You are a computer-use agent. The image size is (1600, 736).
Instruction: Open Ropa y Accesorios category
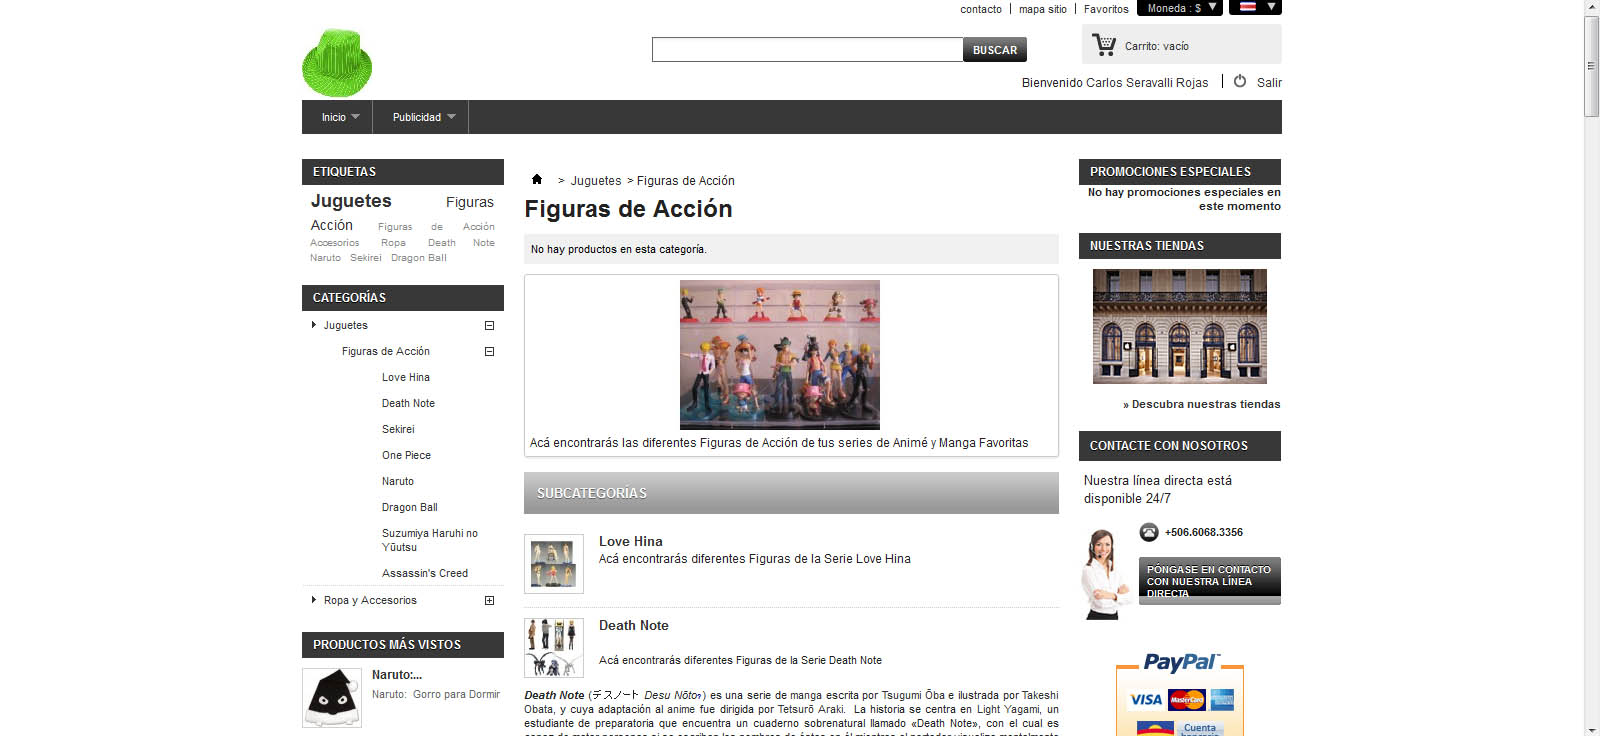[x=370, y=600]
